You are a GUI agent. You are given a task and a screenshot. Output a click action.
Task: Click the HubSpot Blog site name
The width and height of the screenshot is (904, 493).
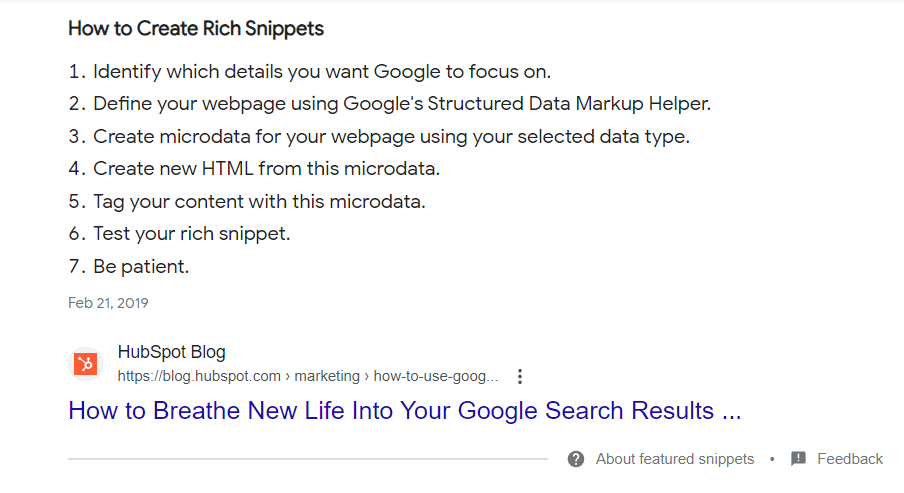point(171,352)
